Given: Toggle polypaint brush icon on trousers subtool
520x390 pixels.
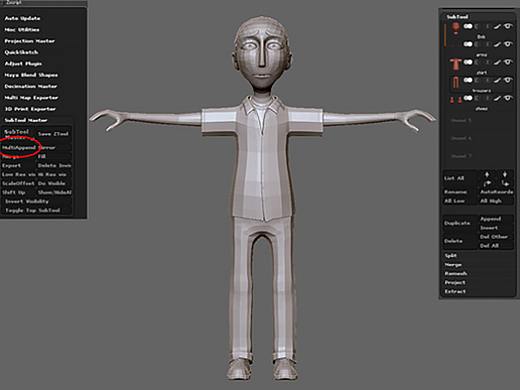Looking at the screenshot, I should click(497, 80).
